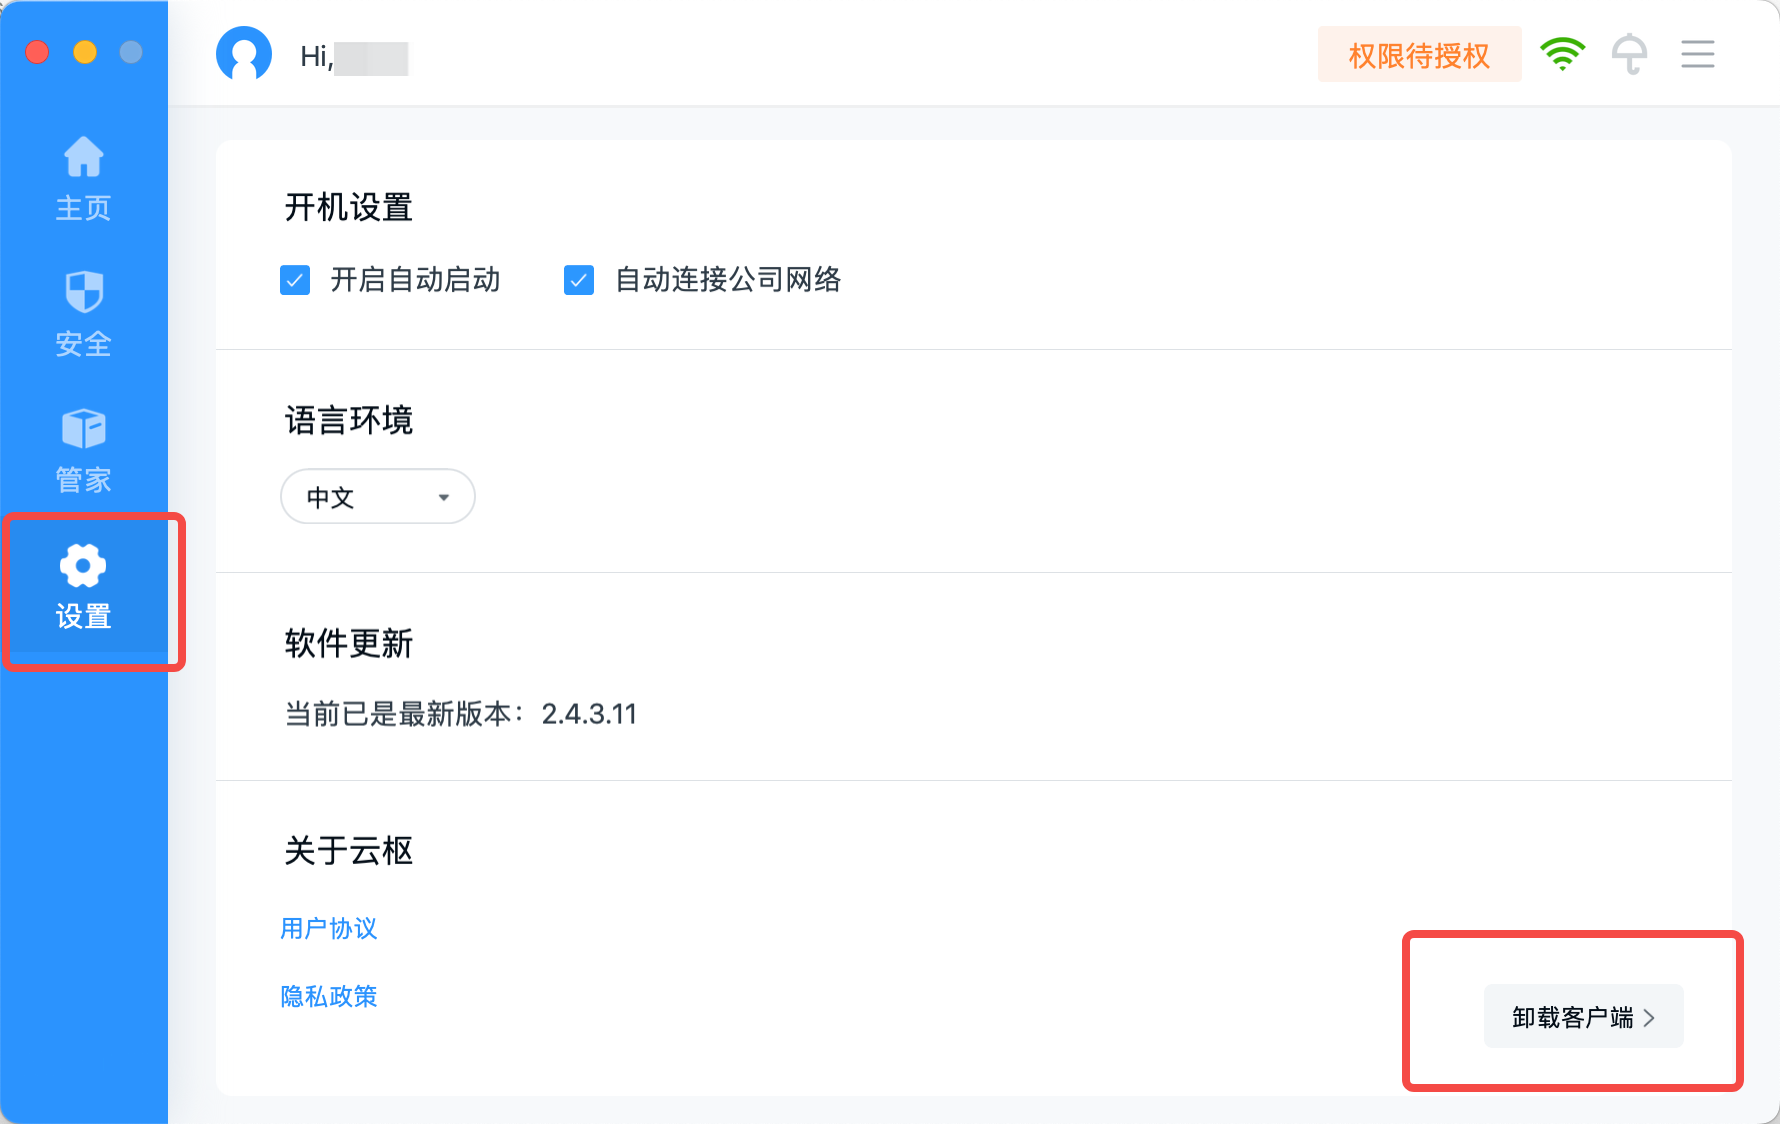The image size is (1780, 1124).
Task: Click the 卸载客户端 button text
Action: (1572, 1017)
